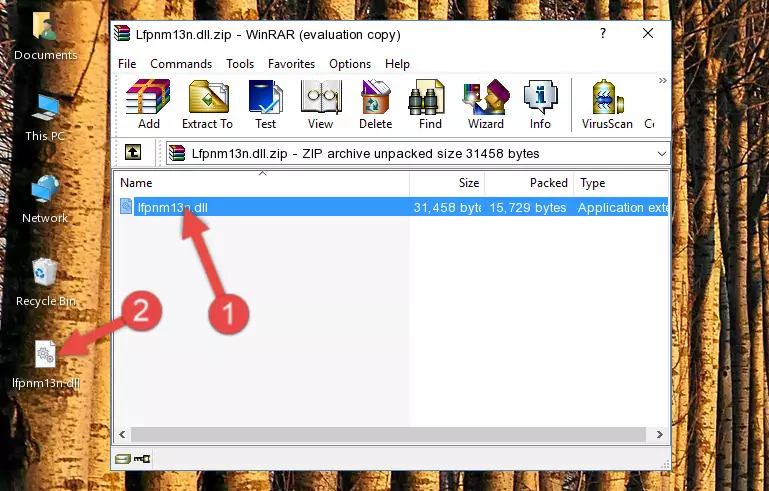This screenshot has height=491, width=769.
Task: Click the Extract To toolbar icon
Action: point(207,104)
